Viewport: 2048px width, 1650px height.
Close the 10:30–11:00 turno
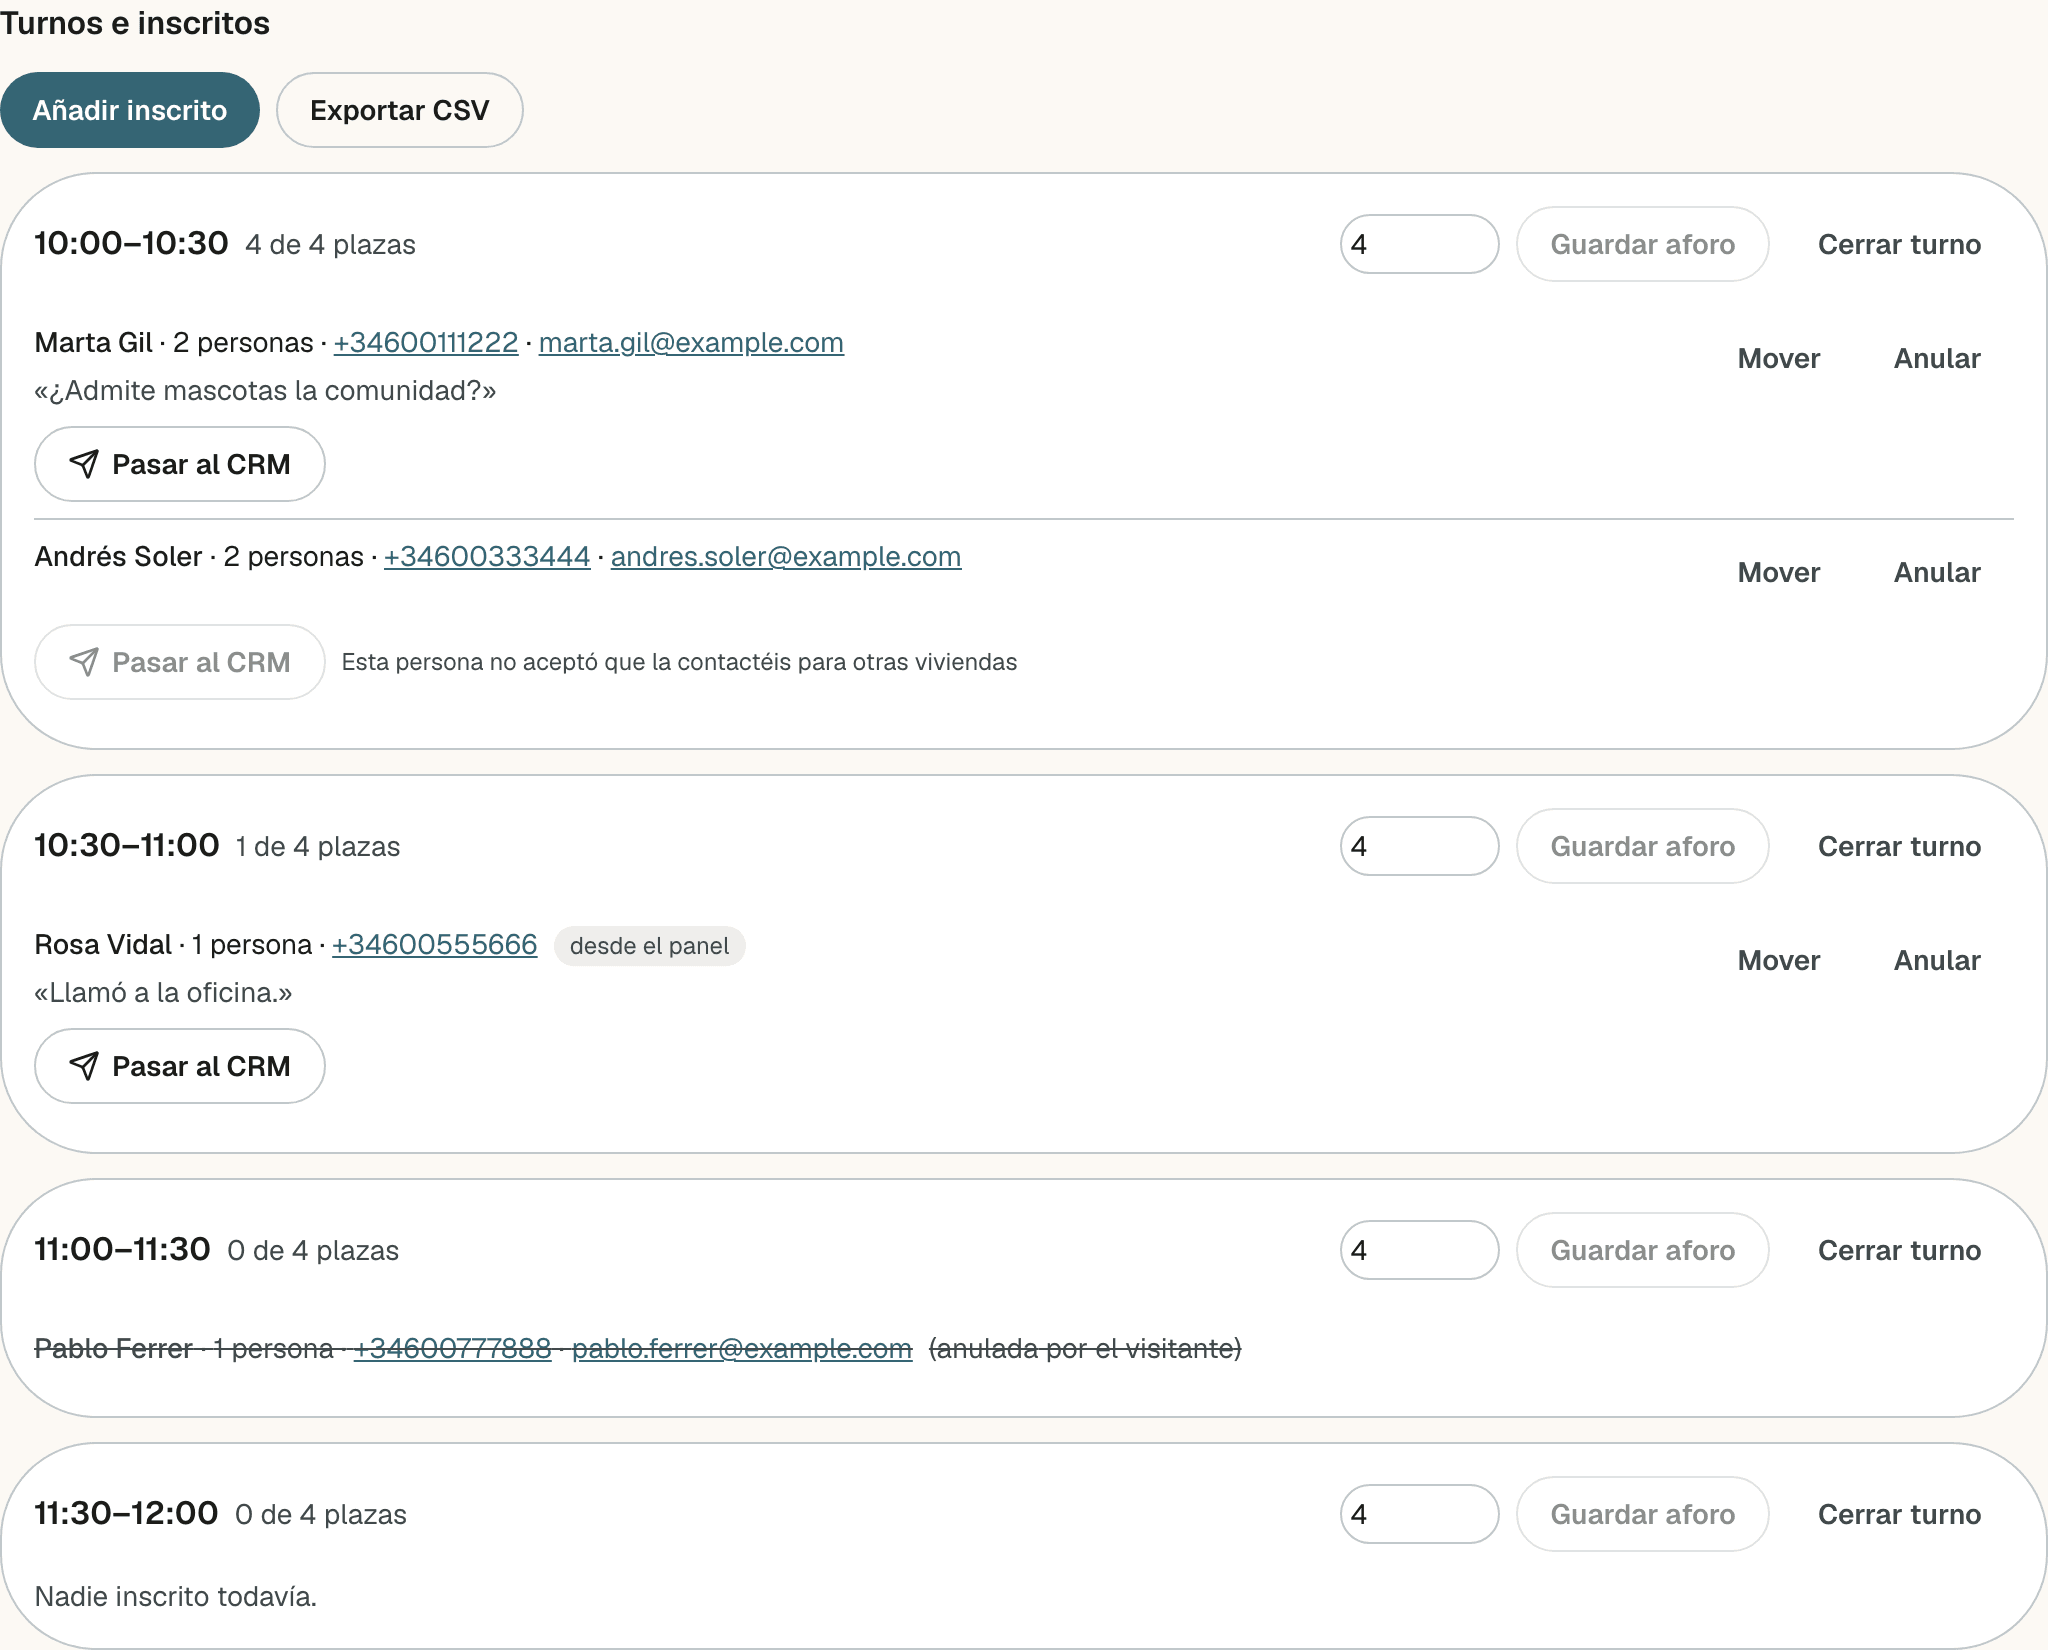[x=1899, y=846]
